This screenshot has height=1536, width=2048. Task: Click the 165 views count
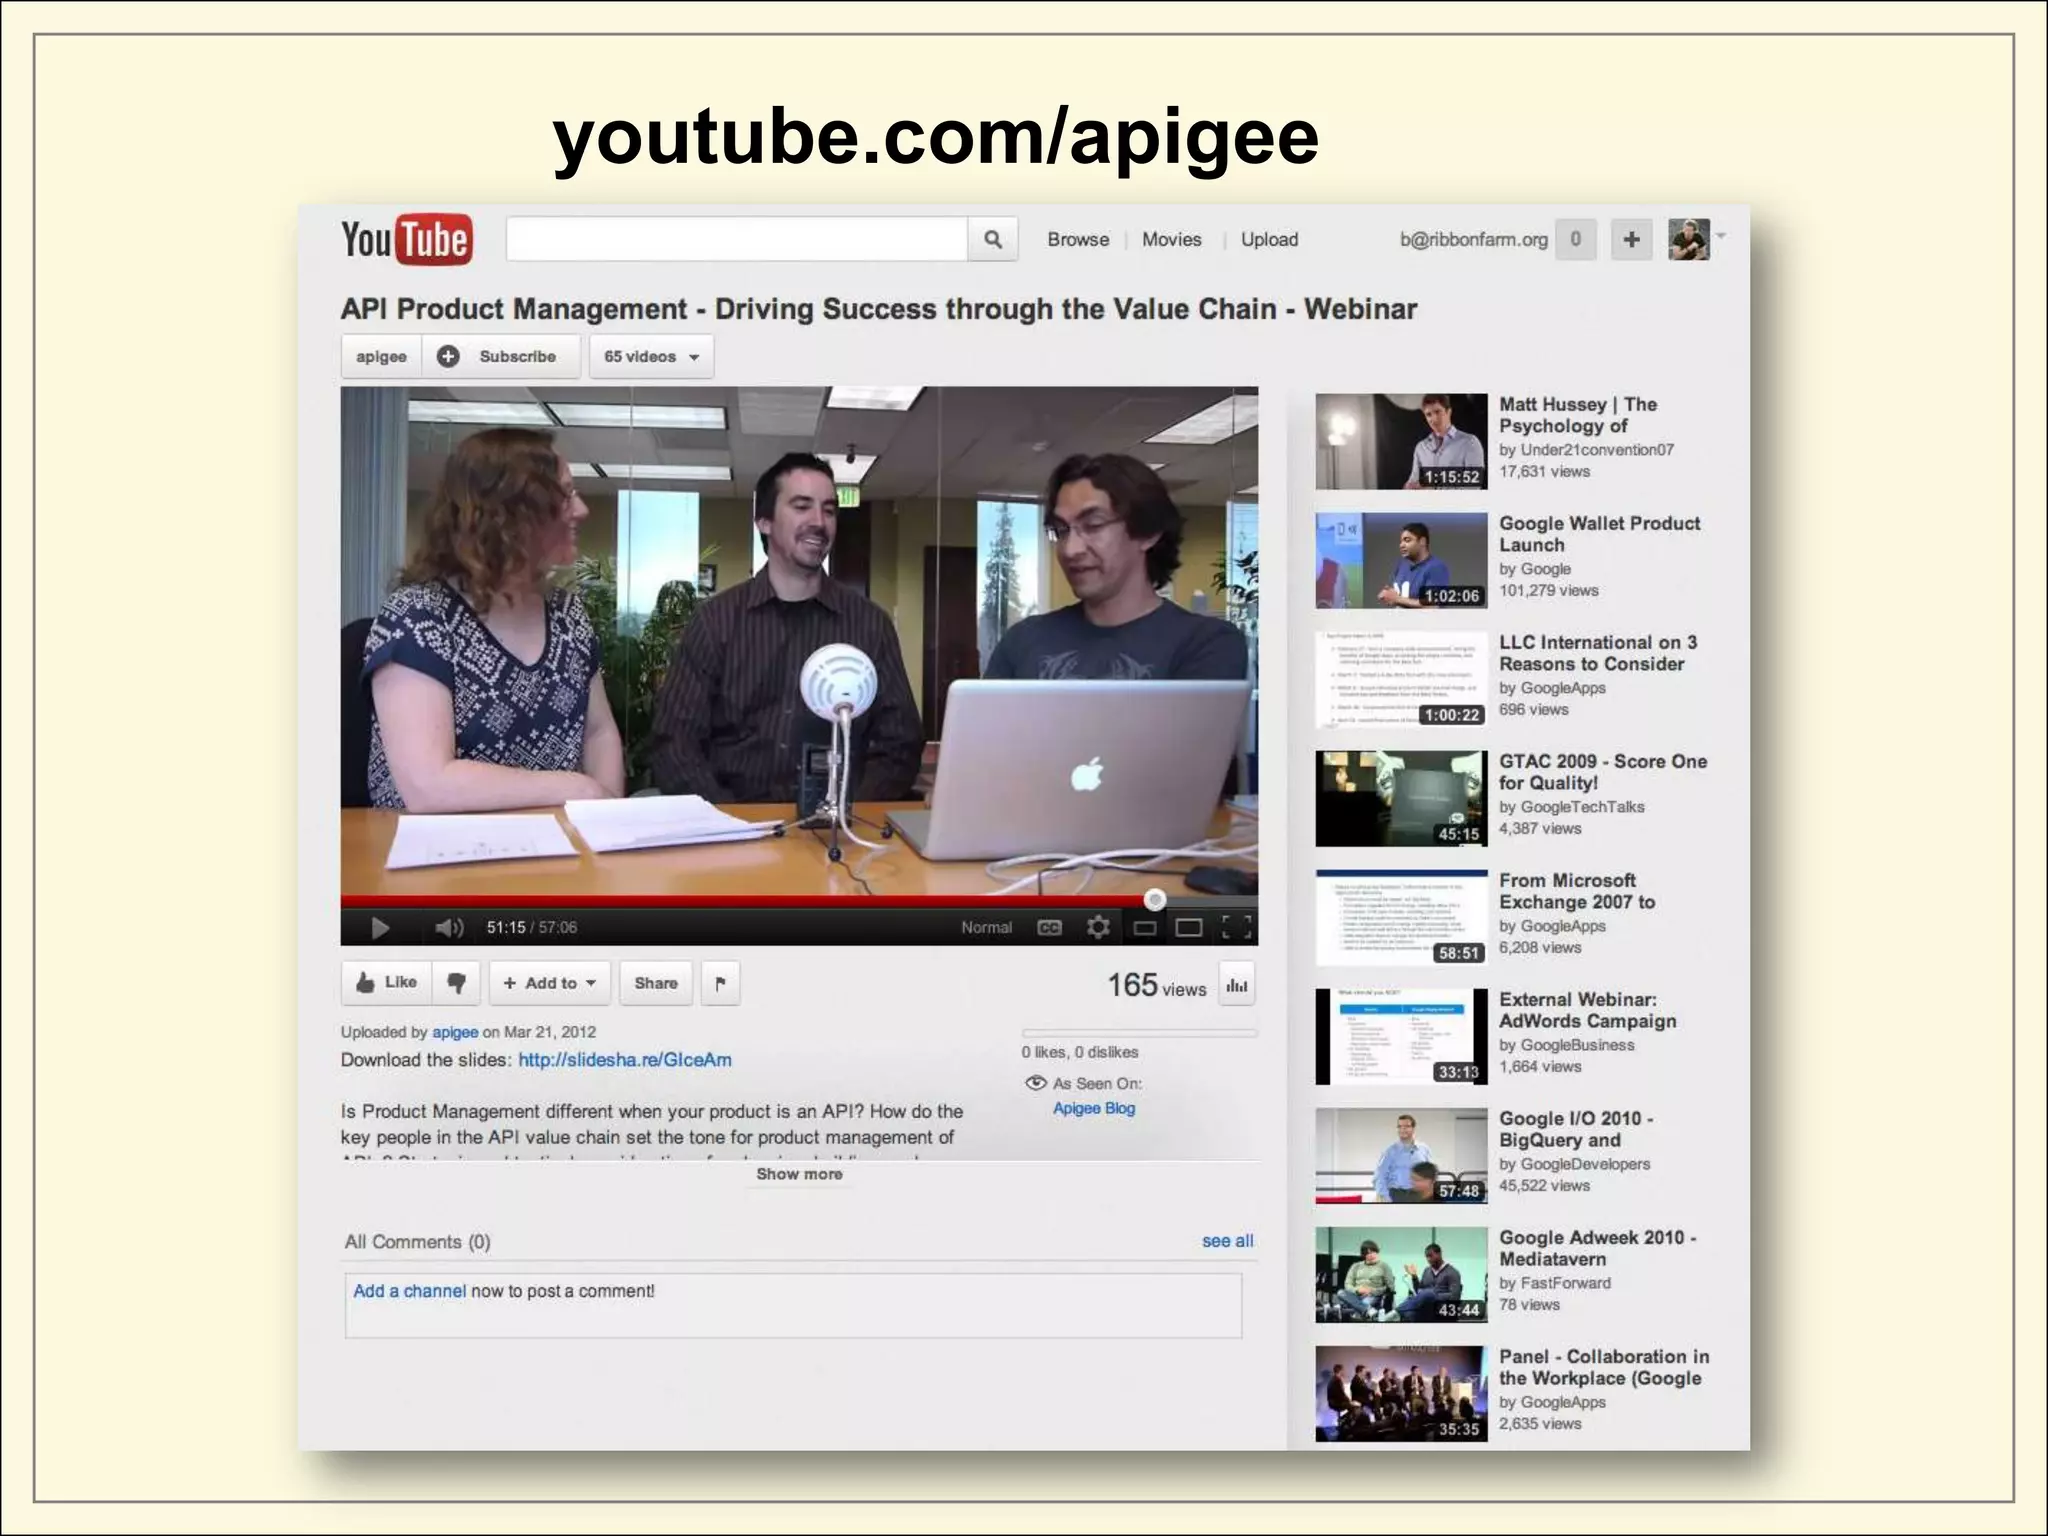pyautogui.click(x=1157, y=986)
